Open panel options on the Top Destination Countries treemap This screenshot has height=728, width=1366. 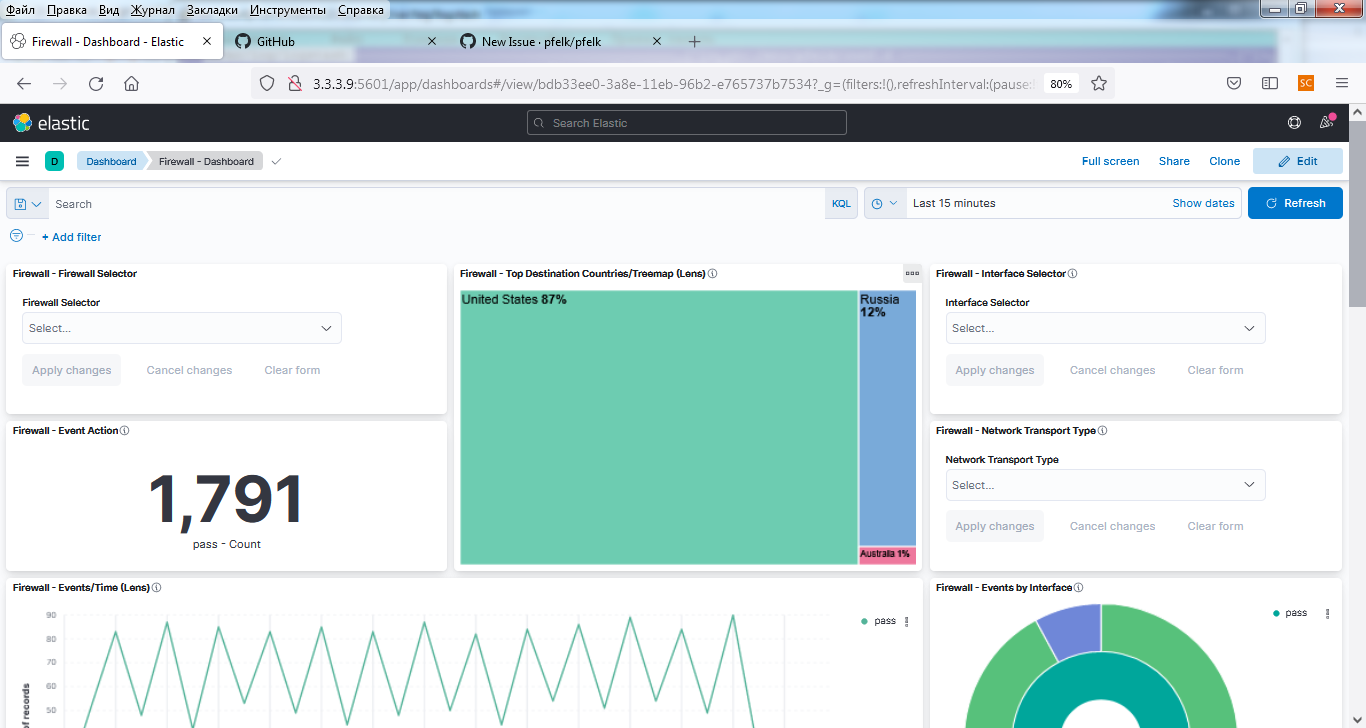pos(911,272)
